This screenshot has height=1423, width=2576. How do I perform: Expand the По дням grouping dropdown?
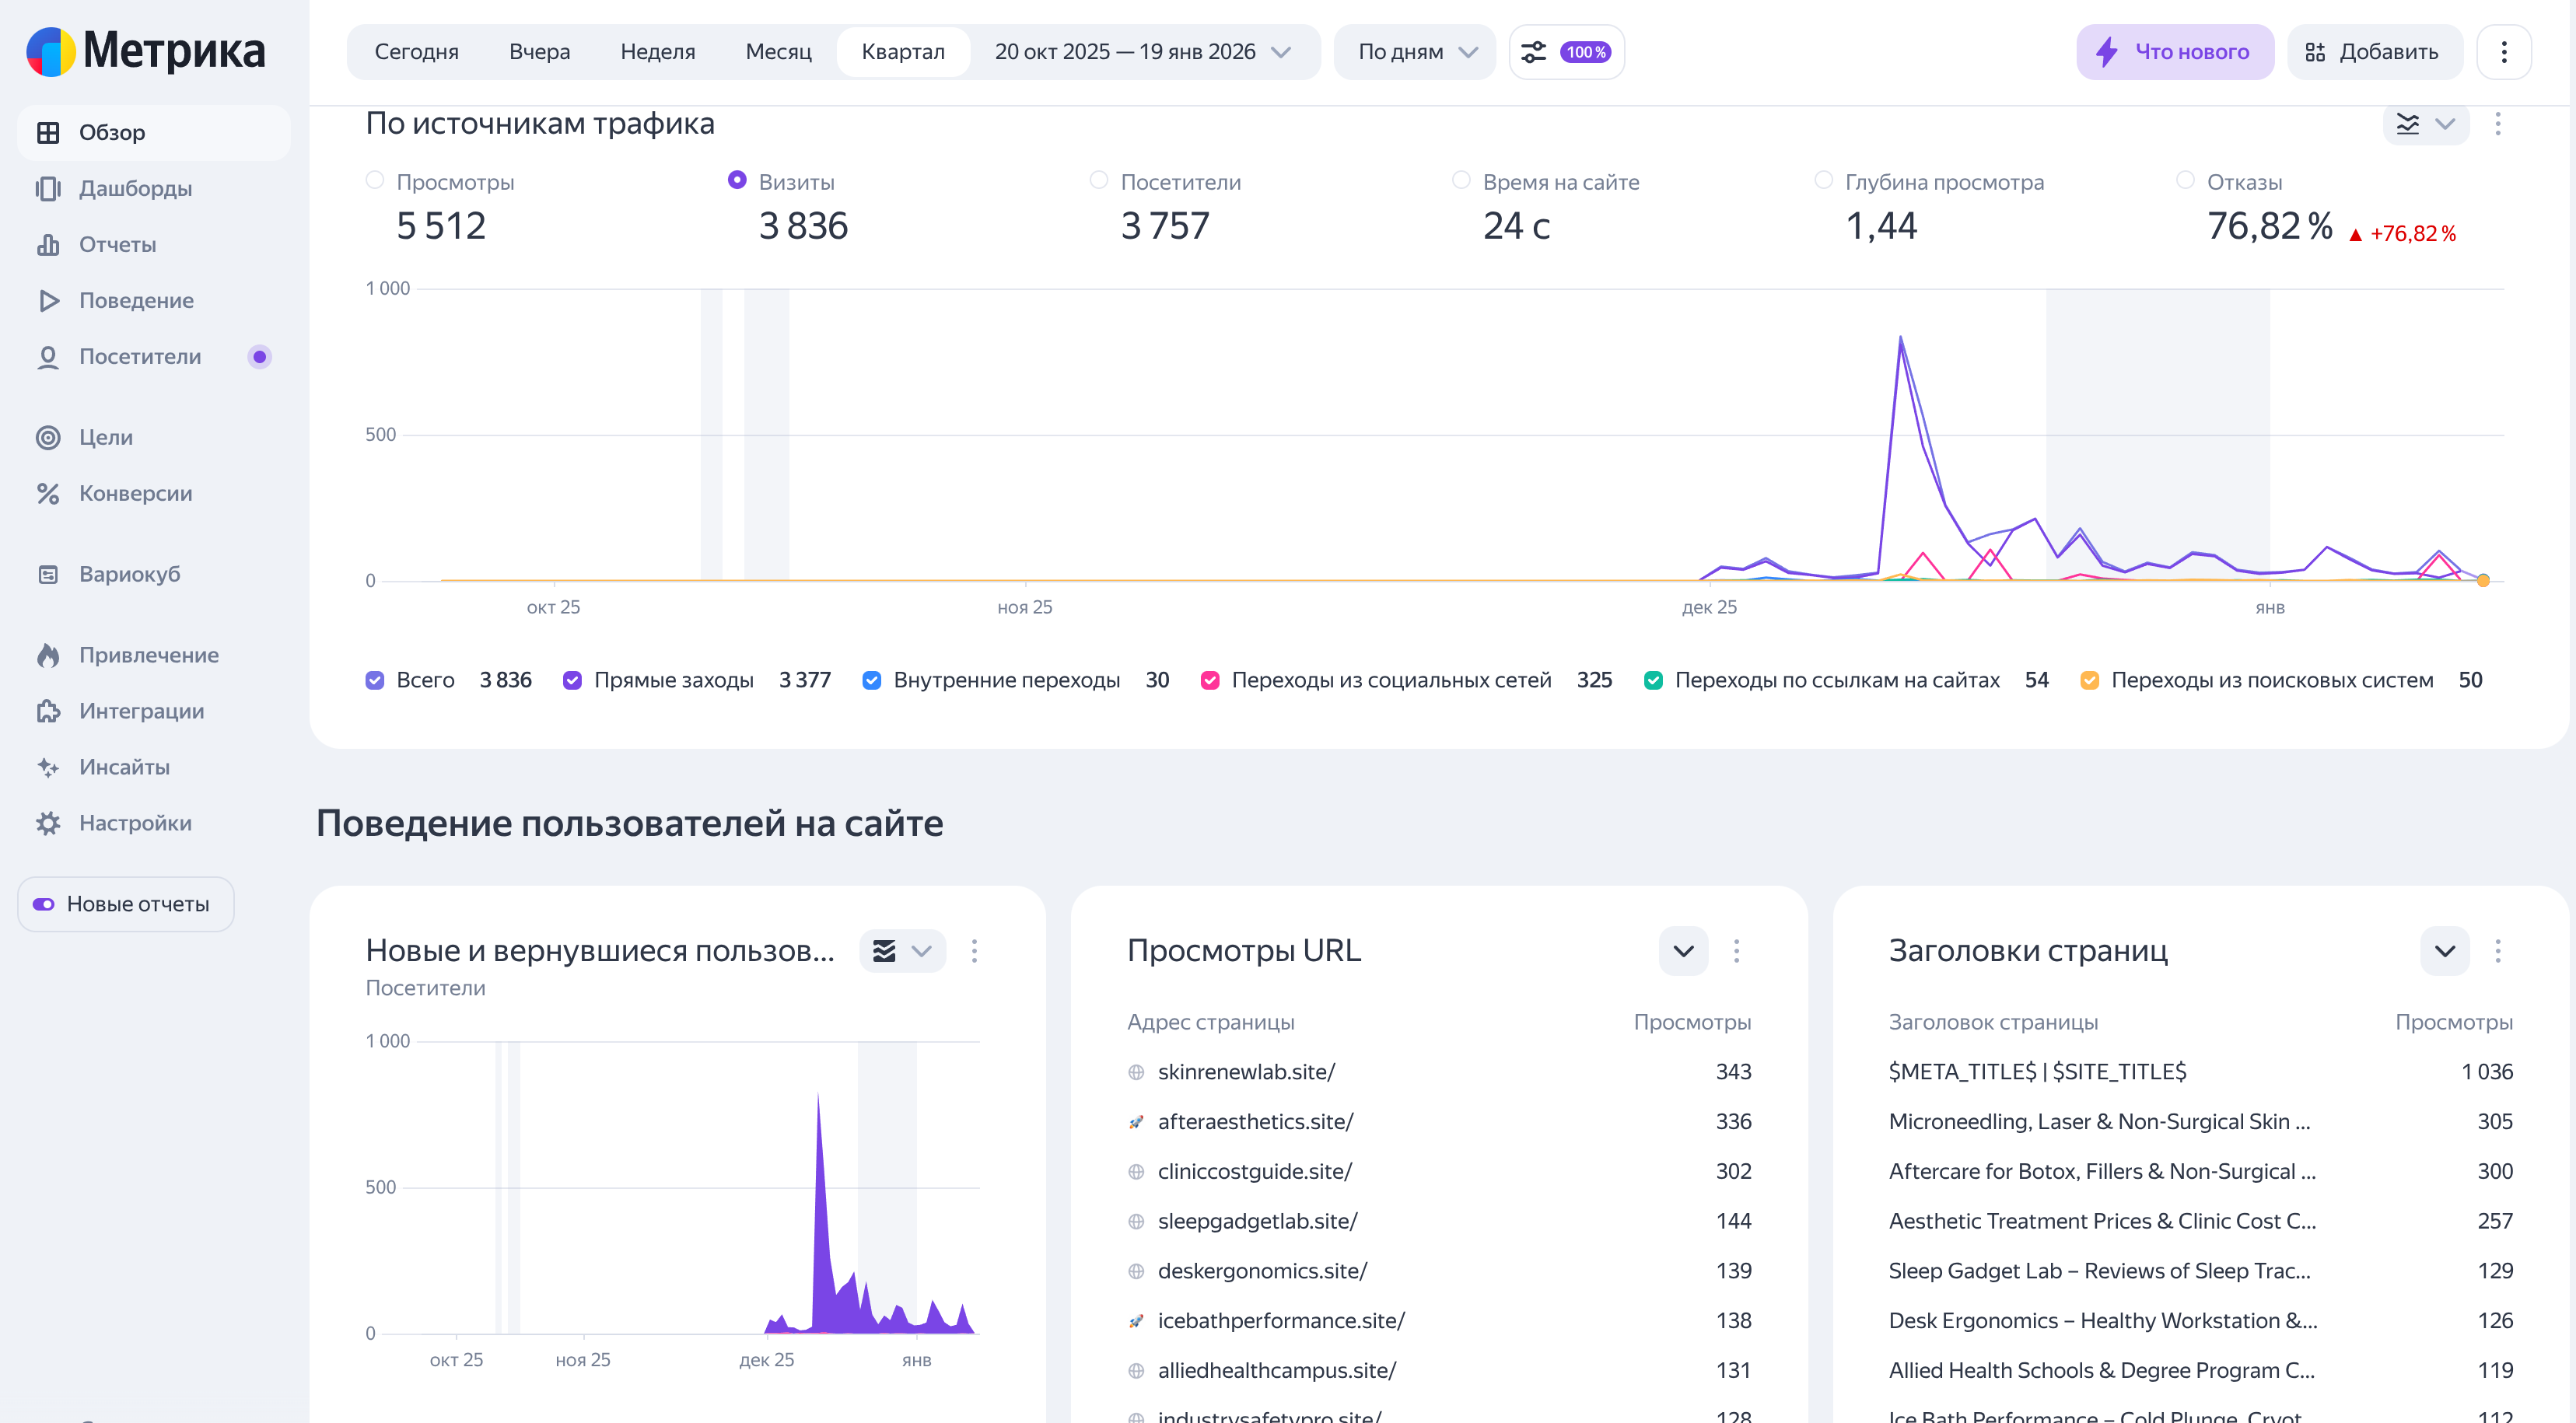[x=1415, y=52]
